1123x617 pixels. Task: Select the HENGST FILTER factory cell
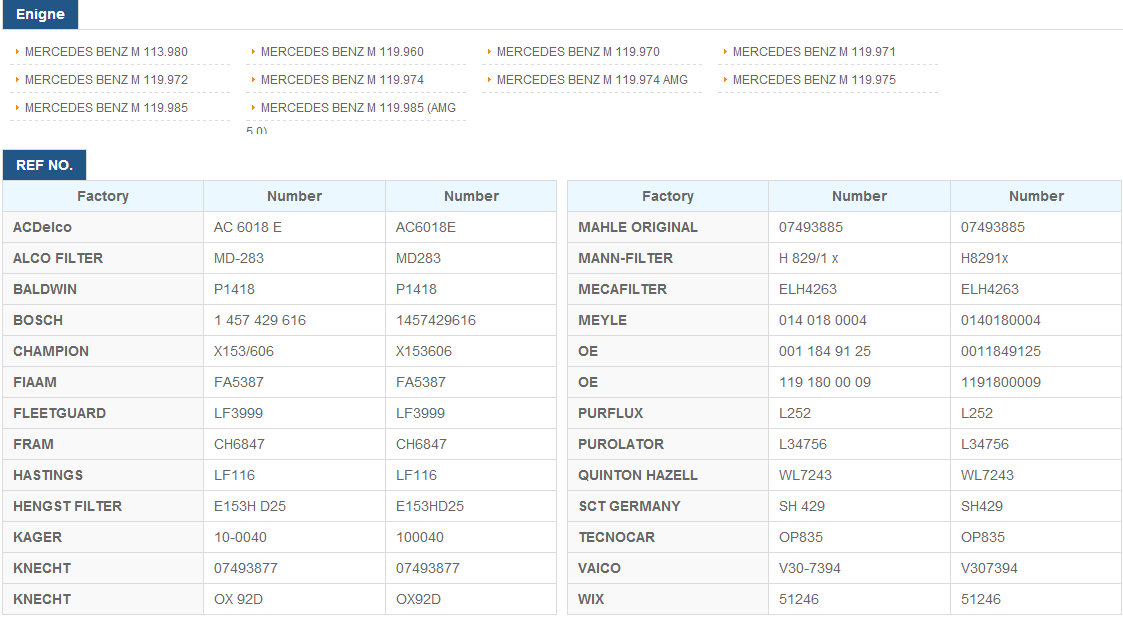[x=103, y=506]
